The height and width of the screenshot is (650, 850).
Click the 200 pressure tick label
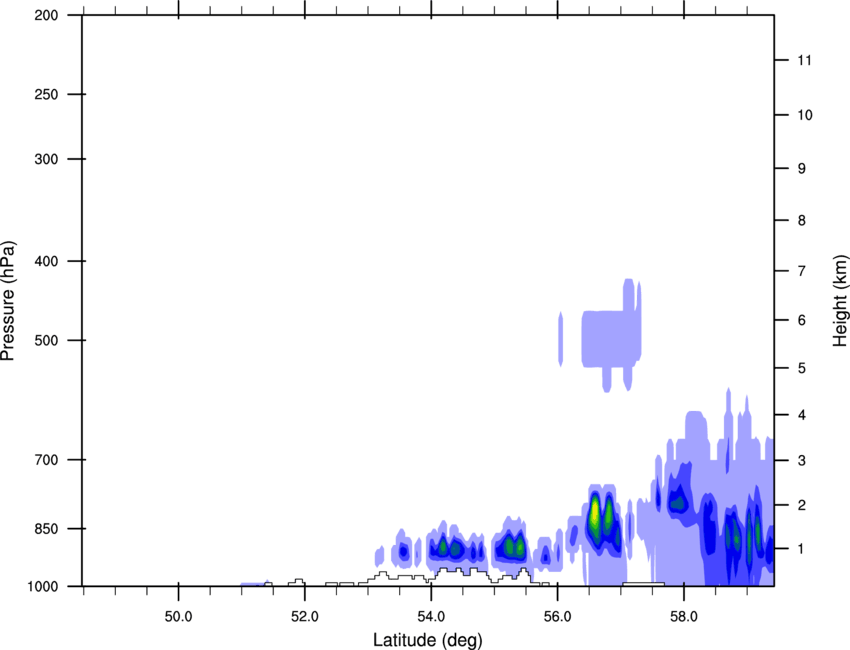(46, 15)
